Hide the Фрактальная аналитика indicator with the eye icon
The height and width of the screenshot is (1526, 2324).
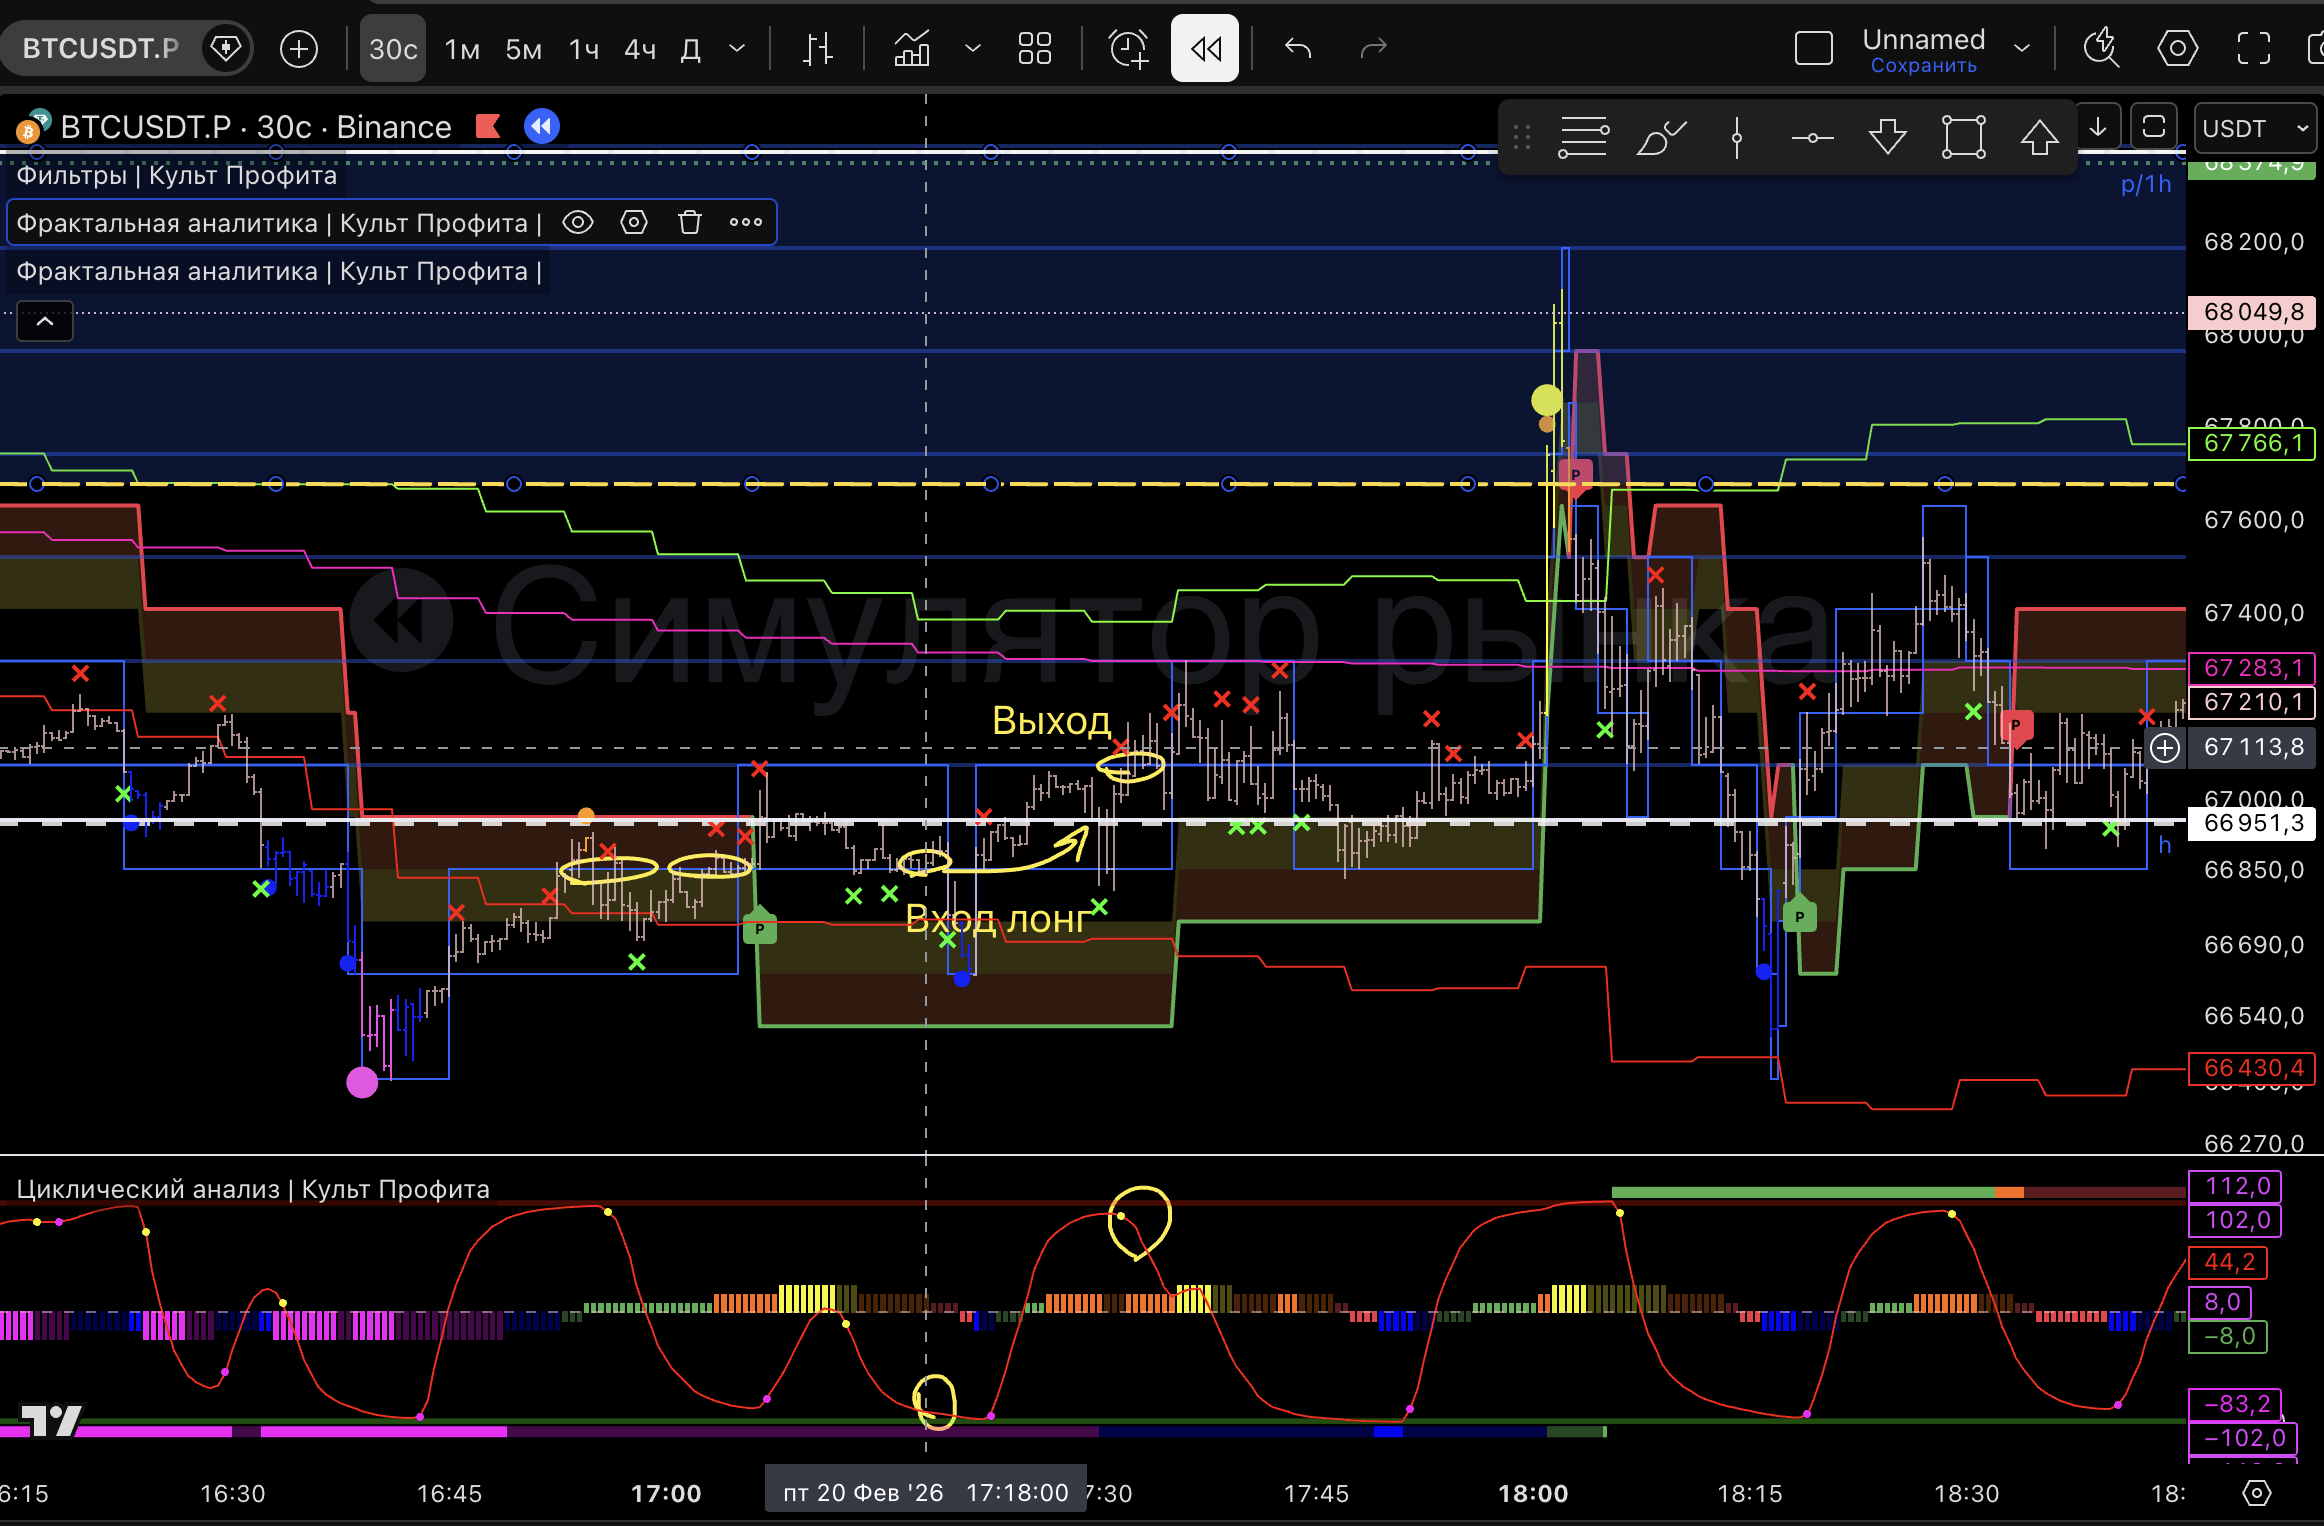(577, 222)
